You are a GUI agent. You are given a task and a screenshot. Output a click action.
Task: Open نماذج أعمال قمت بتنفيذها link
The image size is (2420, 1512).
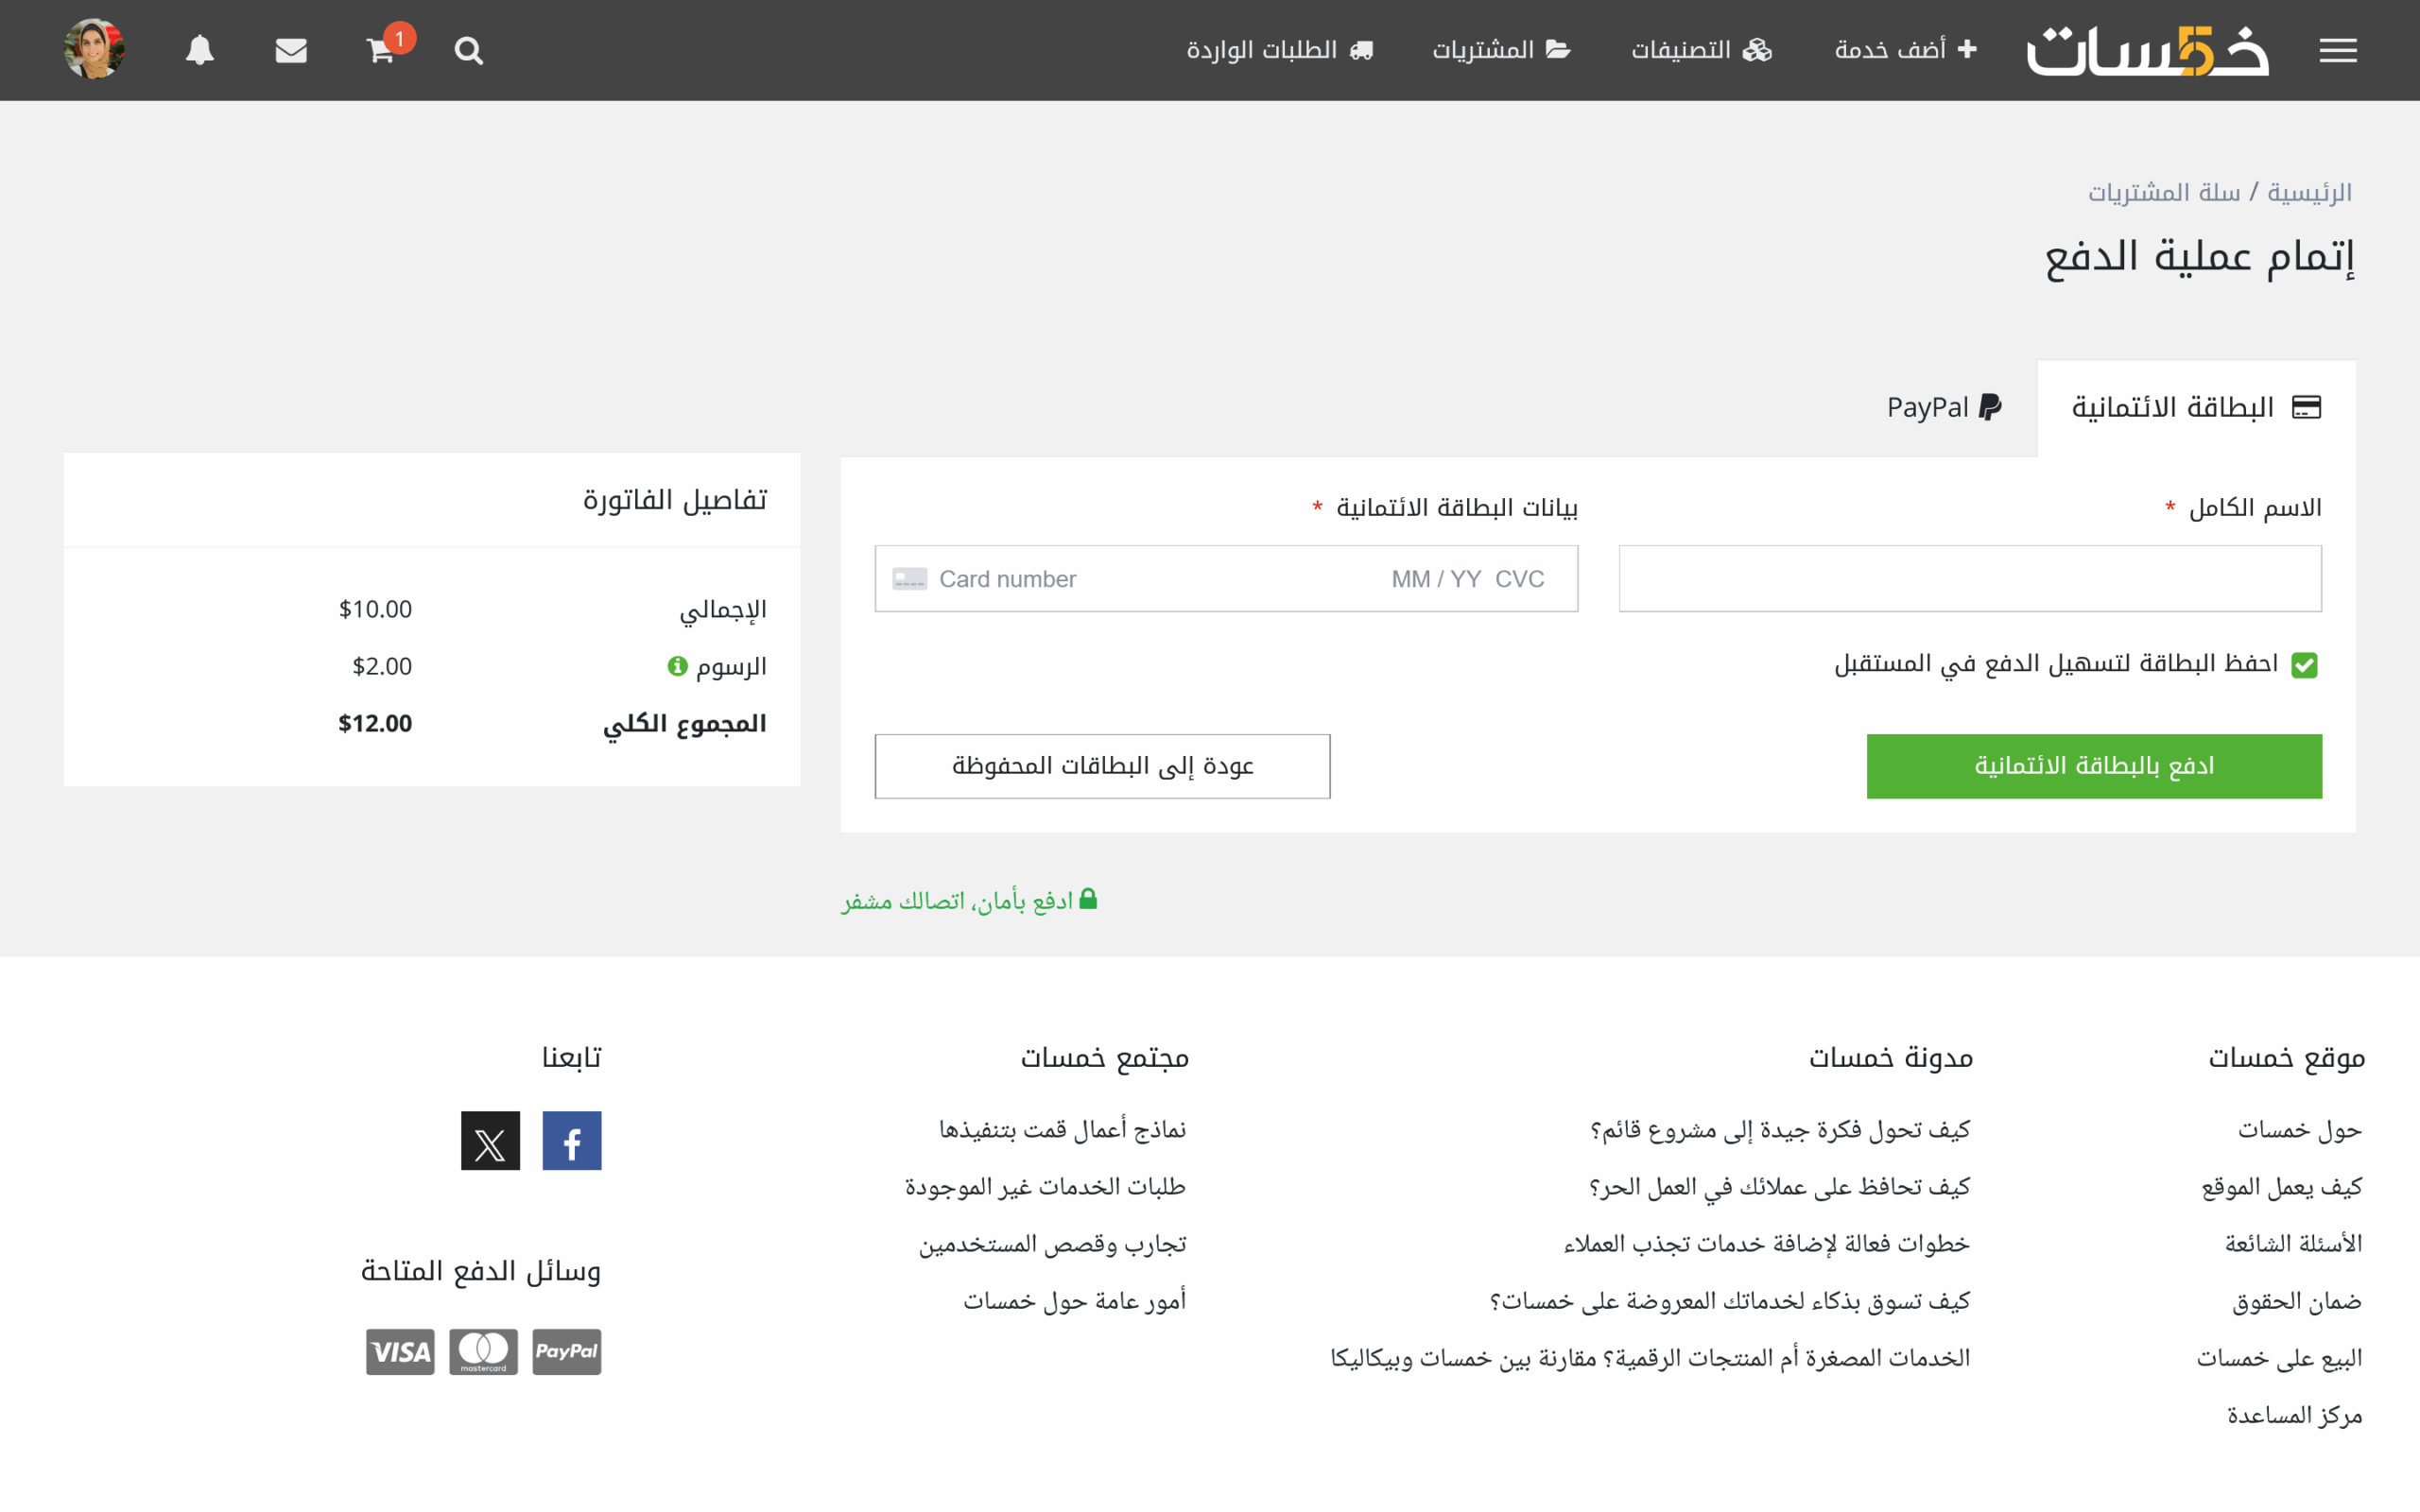1062,1130
